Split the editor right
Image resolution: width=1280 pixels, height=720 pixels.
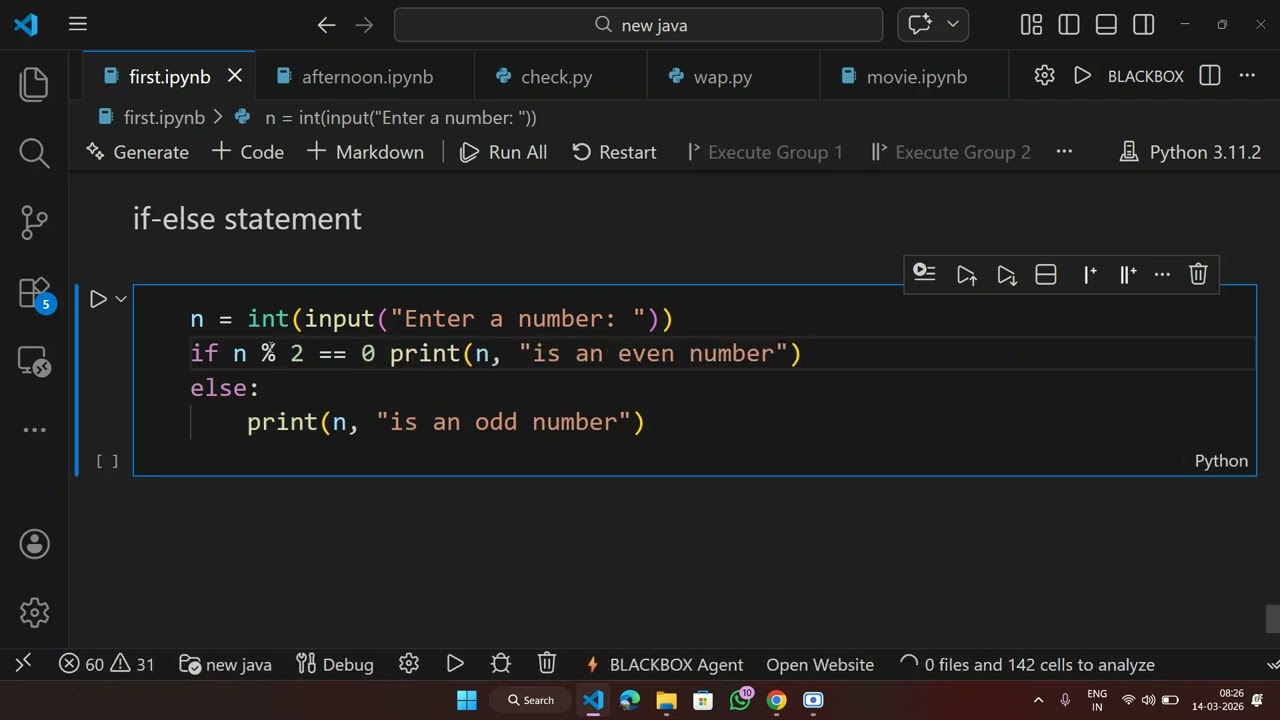(x=1210, y=76)
